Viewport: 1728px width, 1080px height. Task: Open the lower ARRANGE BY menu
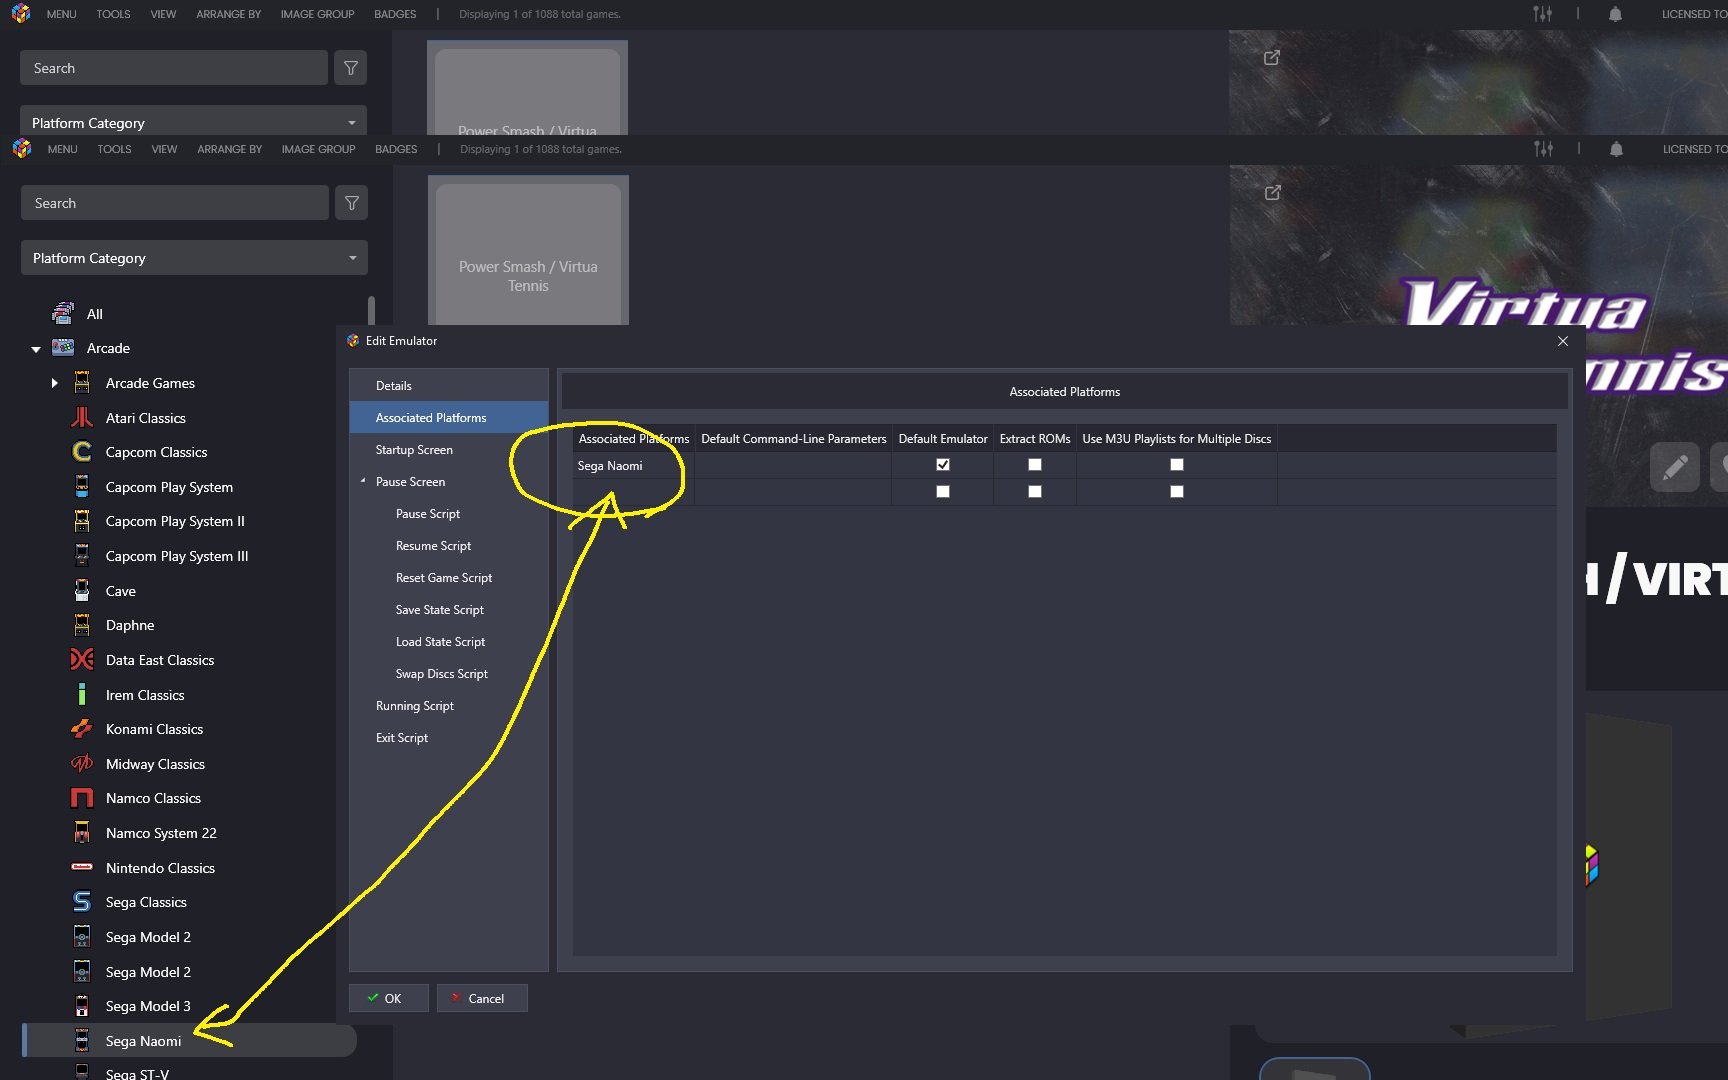point(229,149)
